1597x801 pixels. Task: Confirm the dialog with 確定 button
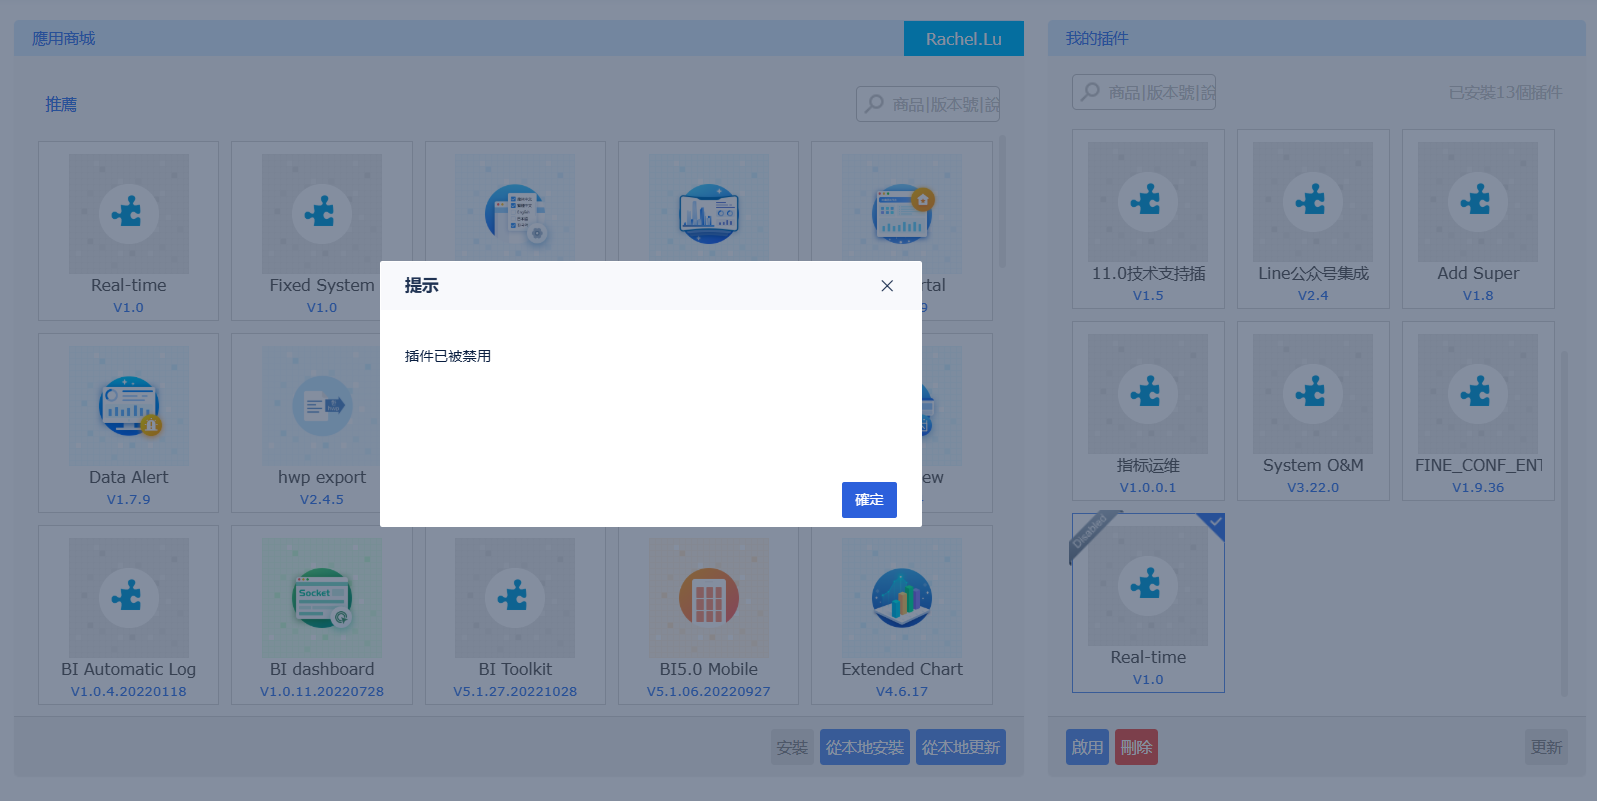pyautogui.click(x=869, y=500)
